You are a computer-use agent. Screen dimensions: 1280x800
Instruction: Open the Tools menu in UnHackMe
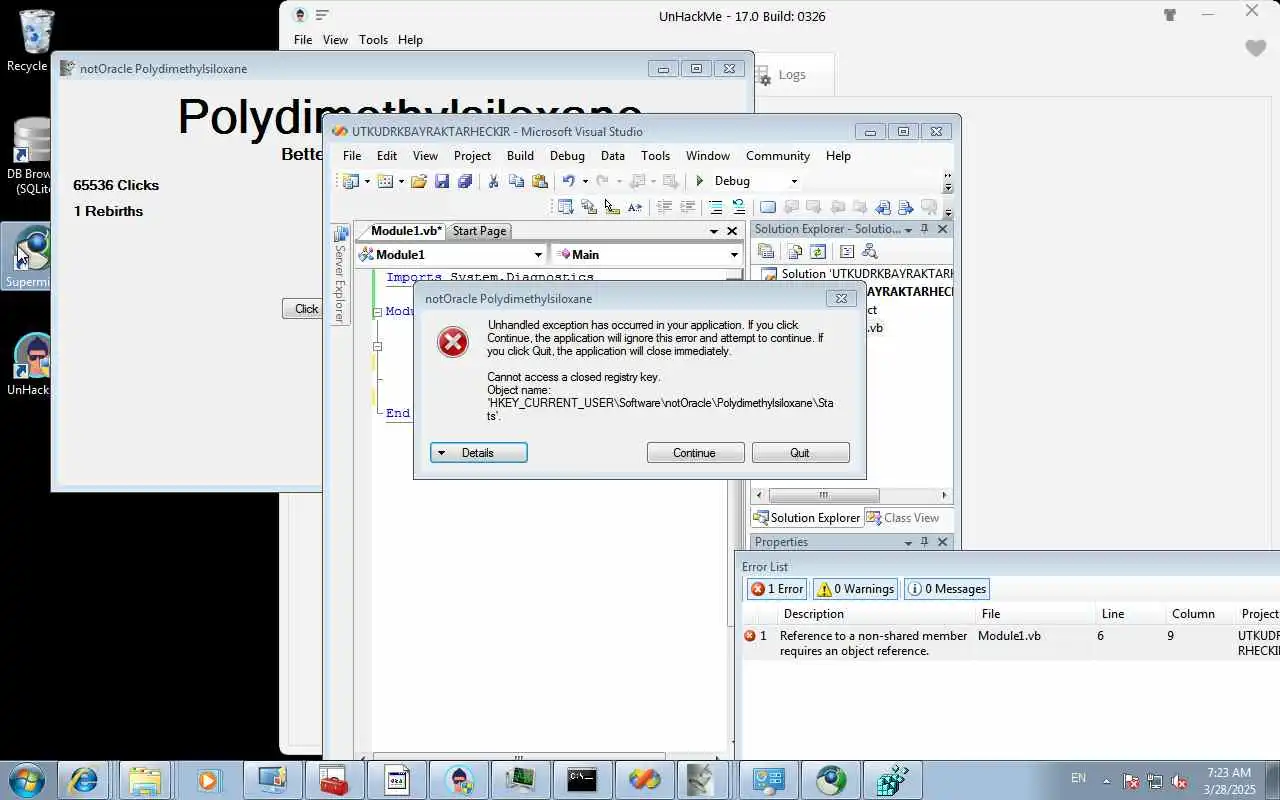pyautogui.click(x=373, y=40)
